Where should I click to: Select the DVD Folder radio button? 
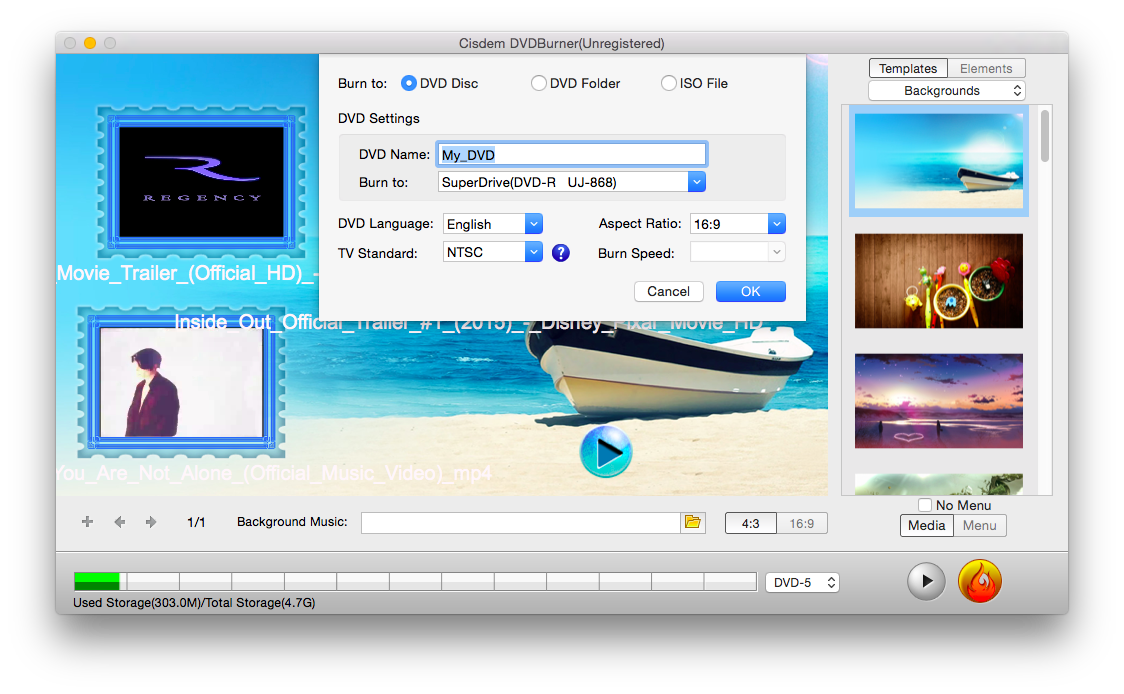pyautogui.click(x=538, y=83)
